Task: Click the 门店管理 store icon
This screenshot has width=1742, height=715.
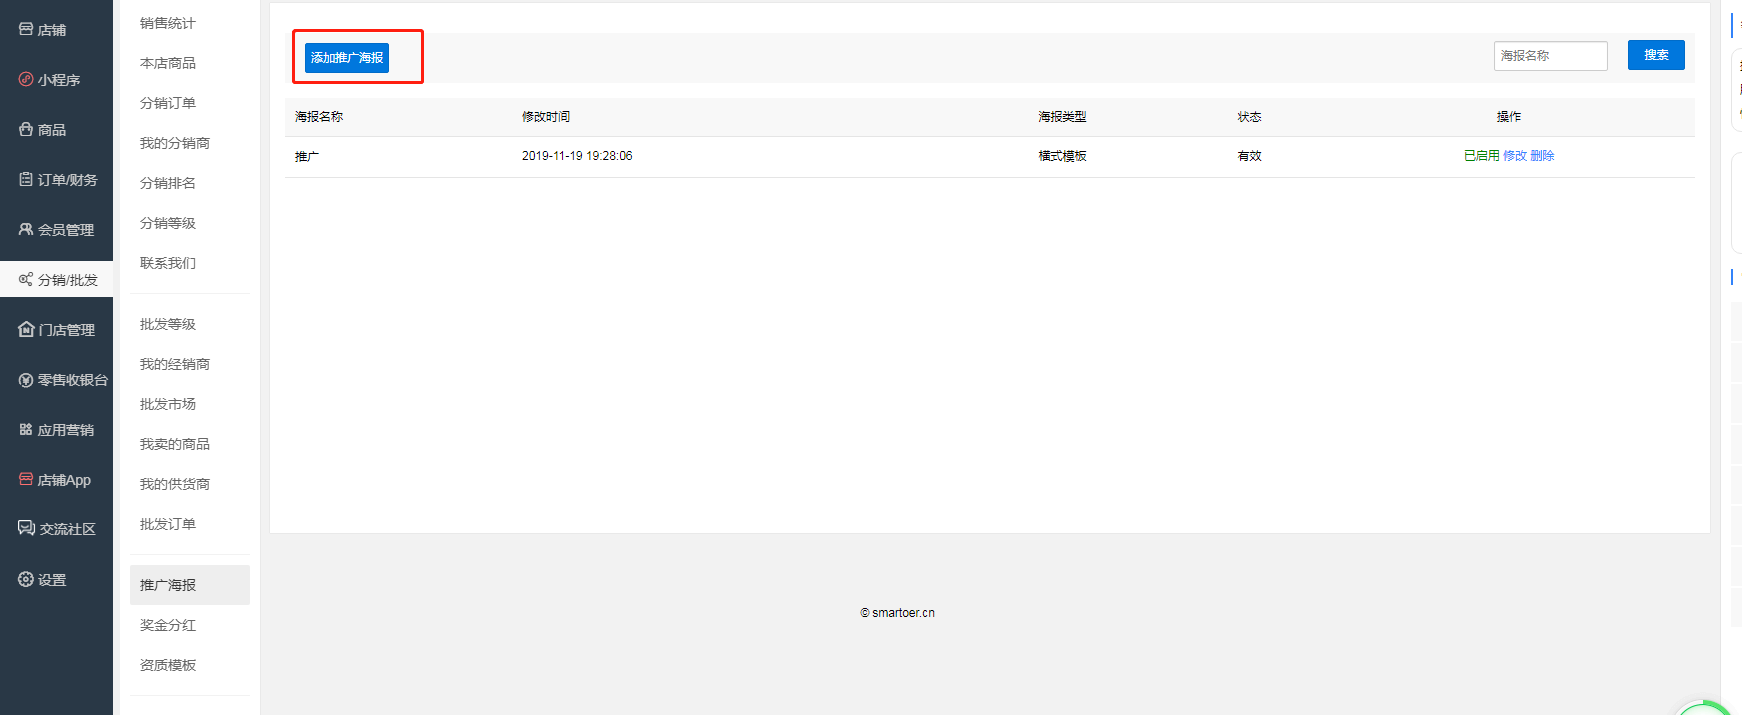Action: [26, 329]
